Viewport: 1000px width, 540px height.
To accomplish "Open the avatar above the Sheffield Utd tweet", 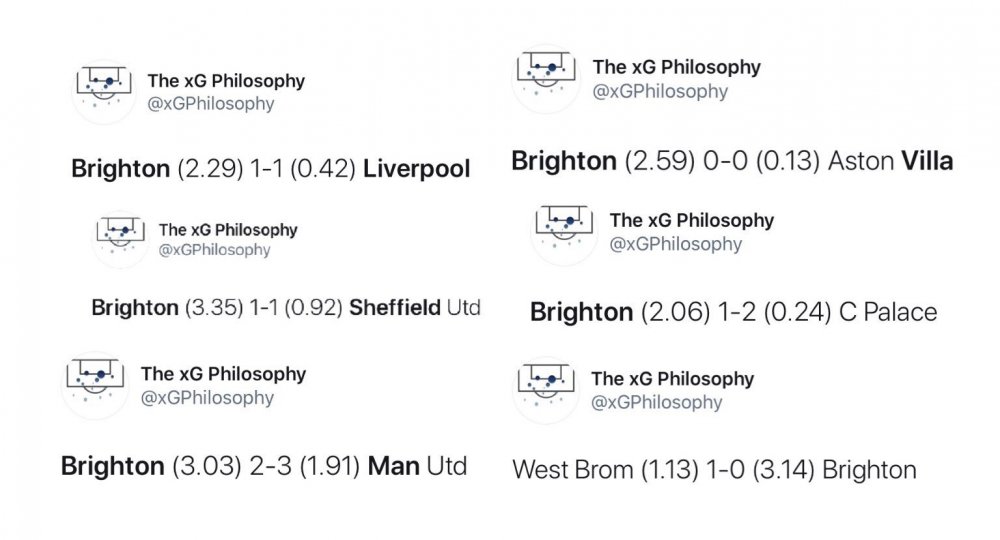I will [x=119, y=239].
